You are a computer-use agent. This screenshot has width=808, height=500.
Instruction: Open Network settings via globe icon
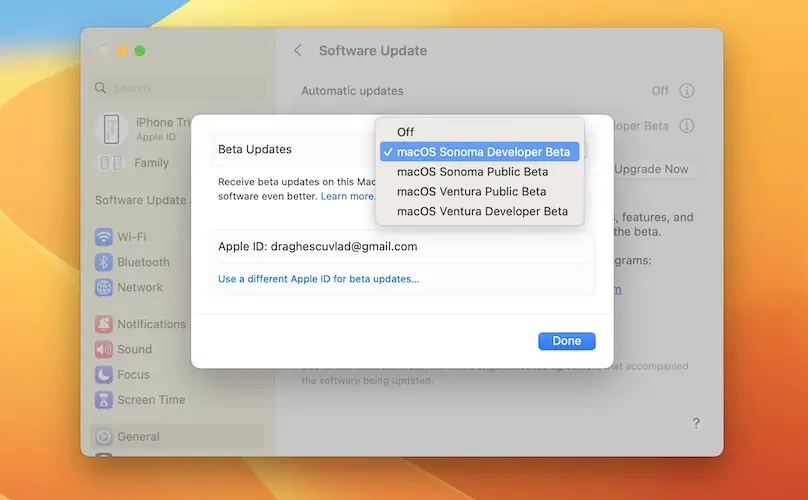[104, 287]
